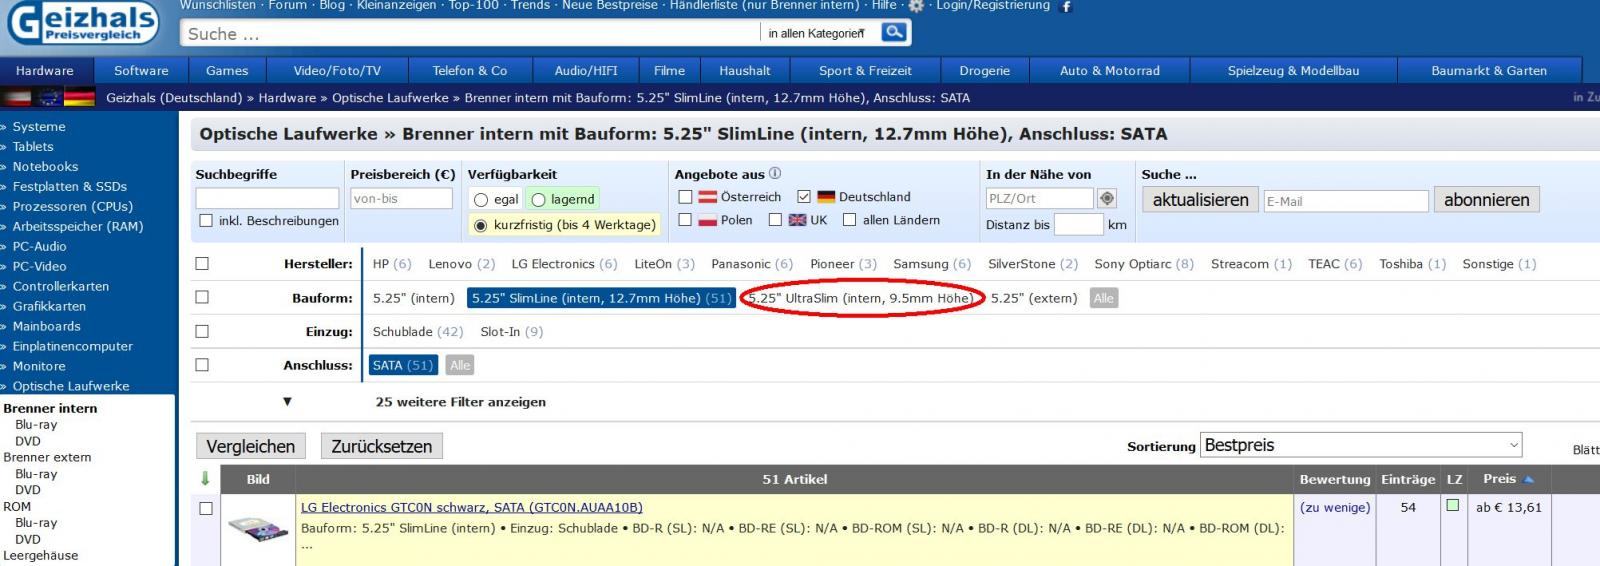Click the locate-me crosshair icon
The width and height of the screenshot is (1600, 566).
[1106, 198]
